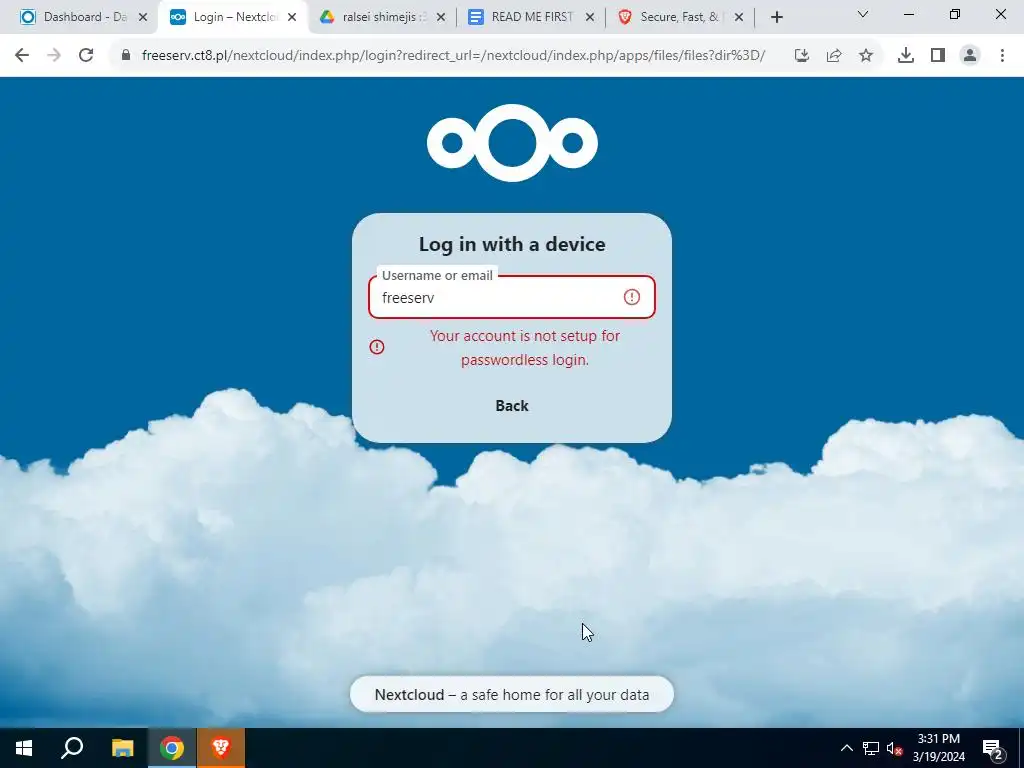Open the taskbar clock and date
The width and height of the screenshot is (1024, 768).
point(938,748)
